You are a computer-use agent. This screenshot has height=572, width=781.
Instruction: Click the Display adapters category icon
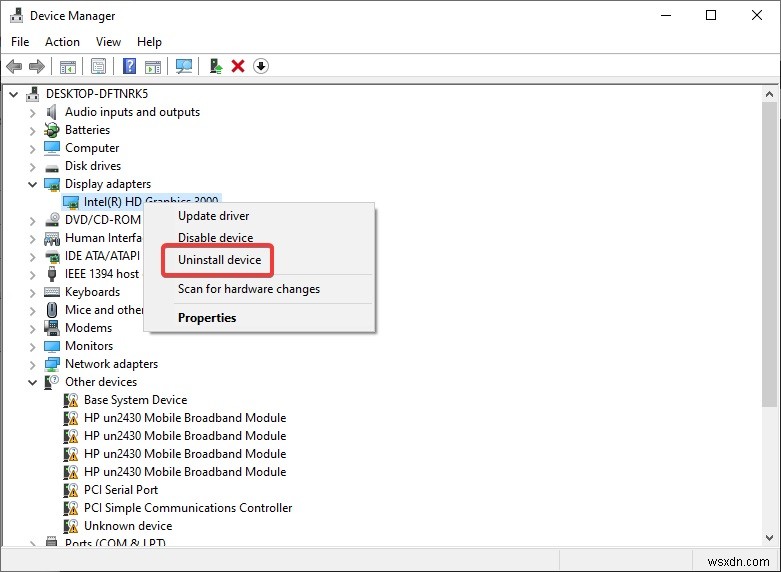52,184
